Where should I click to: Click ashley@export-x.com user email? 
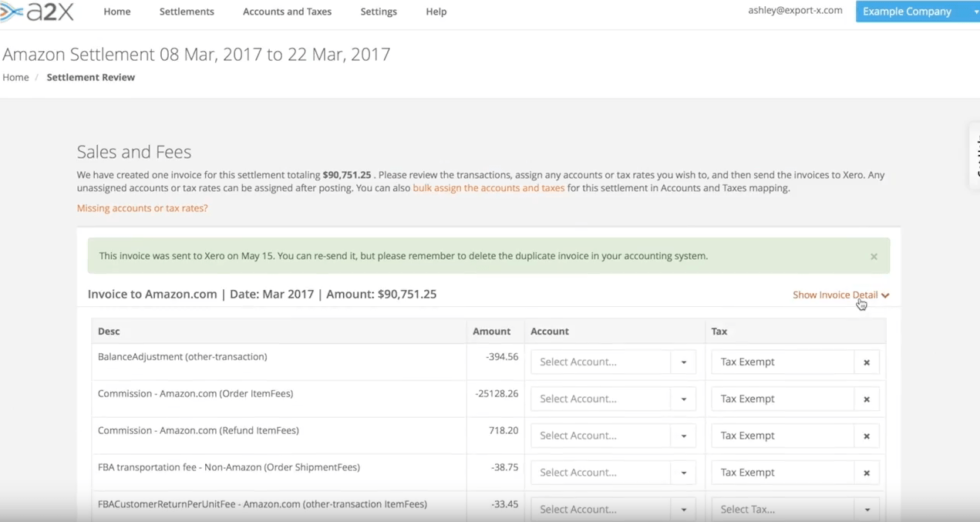pyautogui.click(x=795, y=10)
